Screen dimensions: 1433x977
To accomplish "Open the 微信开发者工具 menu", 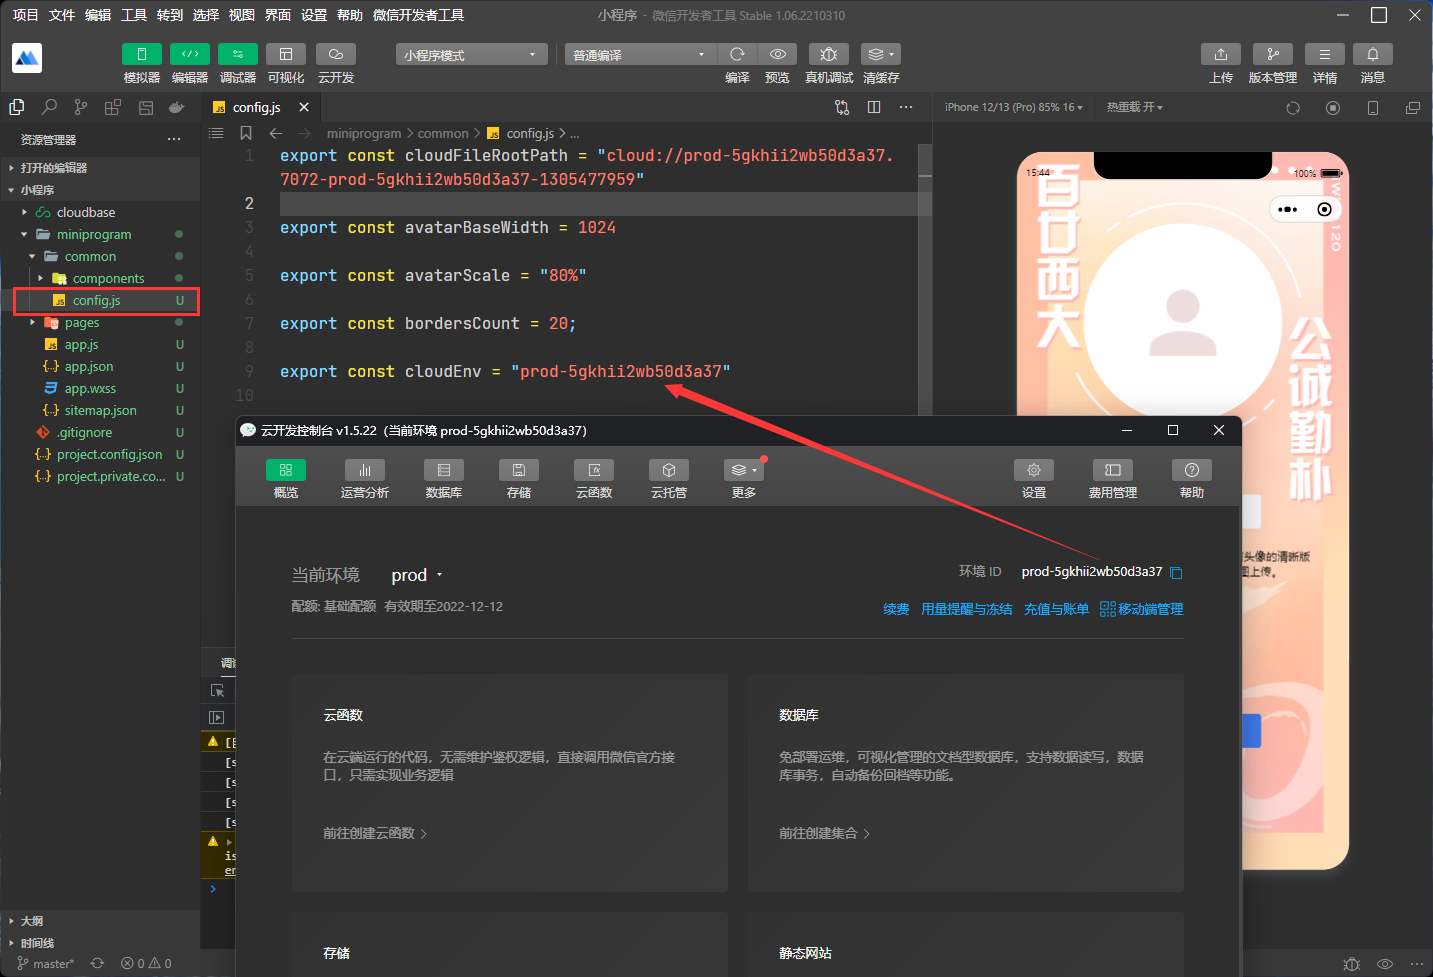I will click(418, 15).
